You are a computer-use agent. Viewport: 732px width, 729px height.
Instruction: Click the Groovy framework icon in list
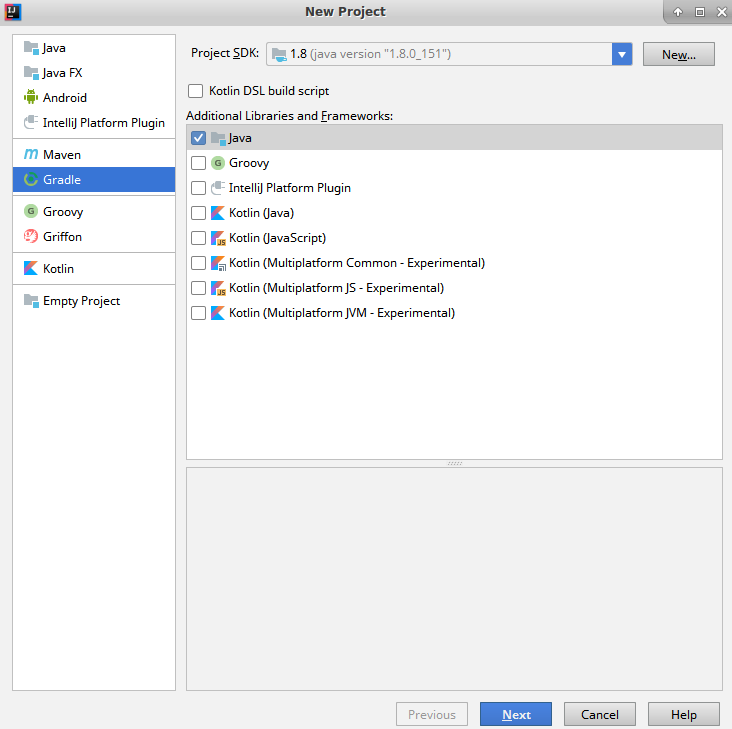[x=218, y=163]
